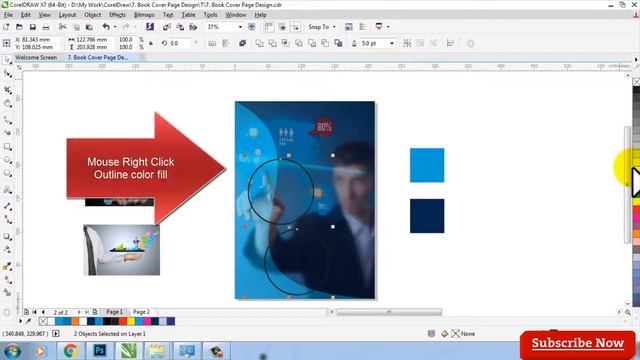Screen dimensions: 640x360
Task: Select the Polygon tool in the toolbox
Action: point(7,173)
